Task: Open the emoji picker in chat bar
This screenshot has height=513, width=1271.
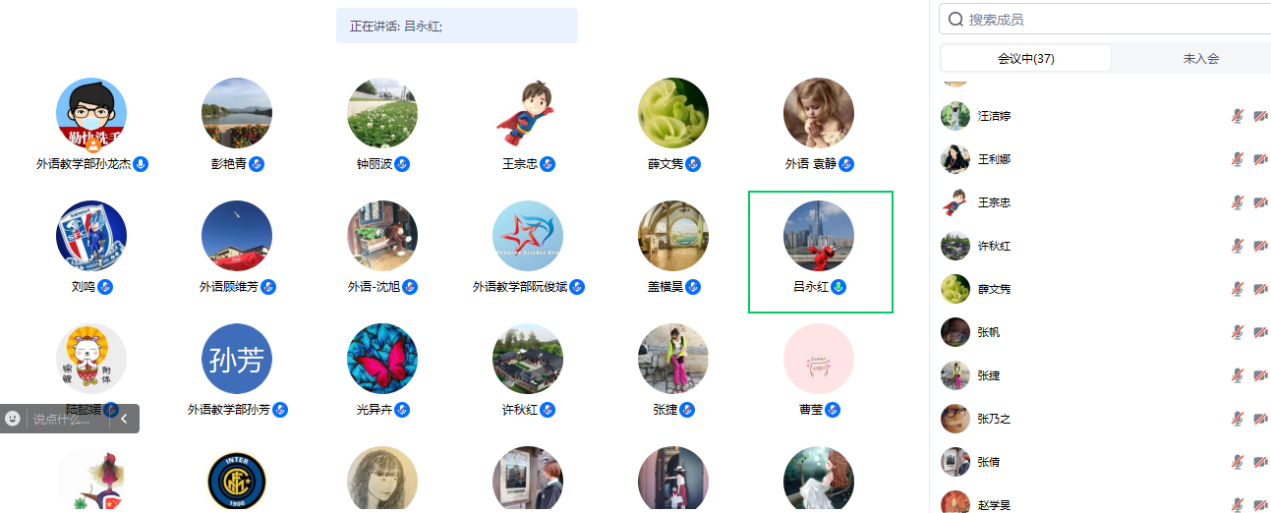Action: pyautogui.click(x=13, y=419)
